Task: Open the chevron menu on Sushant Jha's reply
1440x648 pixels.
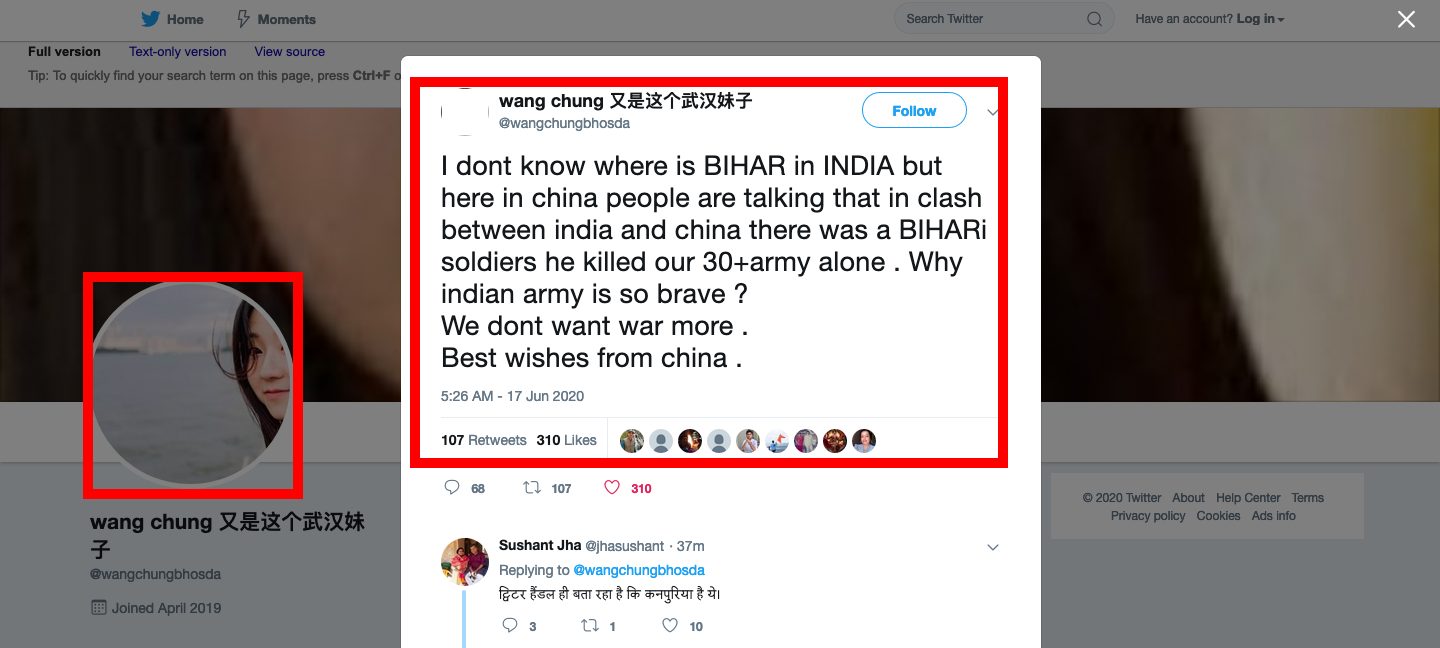Action: 993,547
